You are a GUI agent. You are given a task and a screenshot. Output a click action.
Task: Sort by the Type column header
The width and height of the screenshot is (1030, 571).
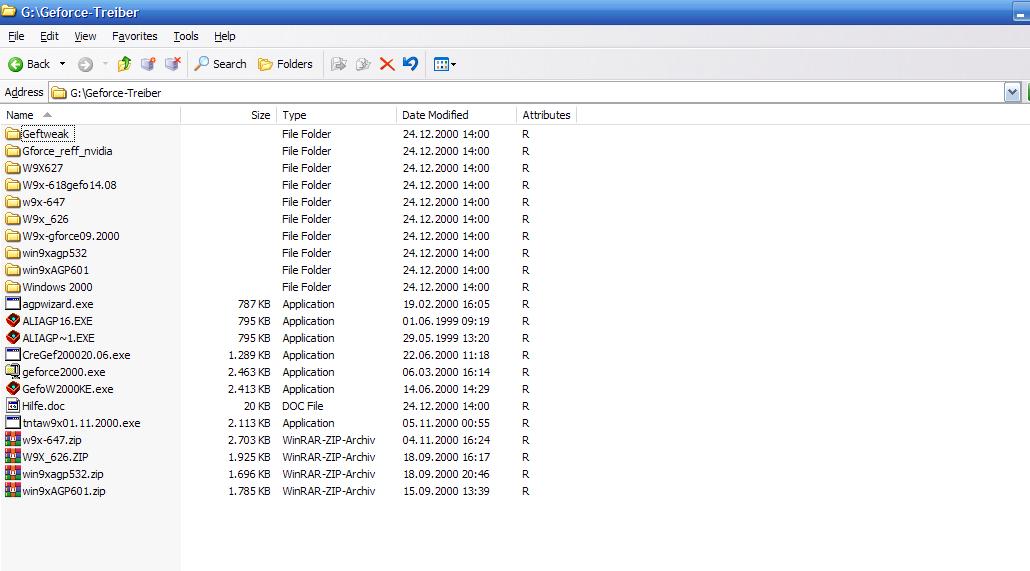[336, 115]
